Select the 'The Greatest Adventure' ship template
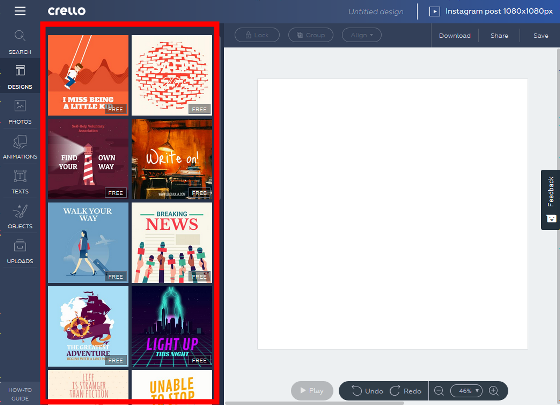 (x=88, y=326)
